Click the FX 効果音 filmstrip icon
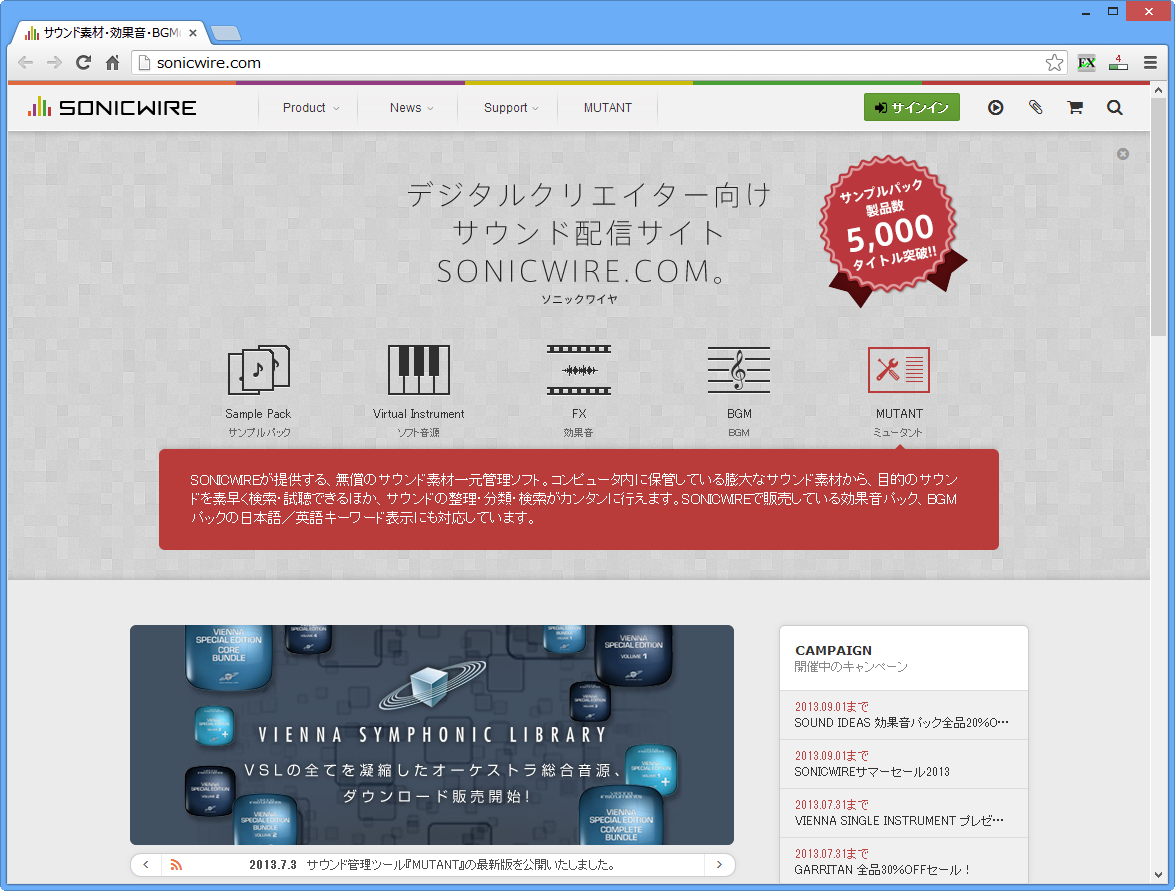 578,370
